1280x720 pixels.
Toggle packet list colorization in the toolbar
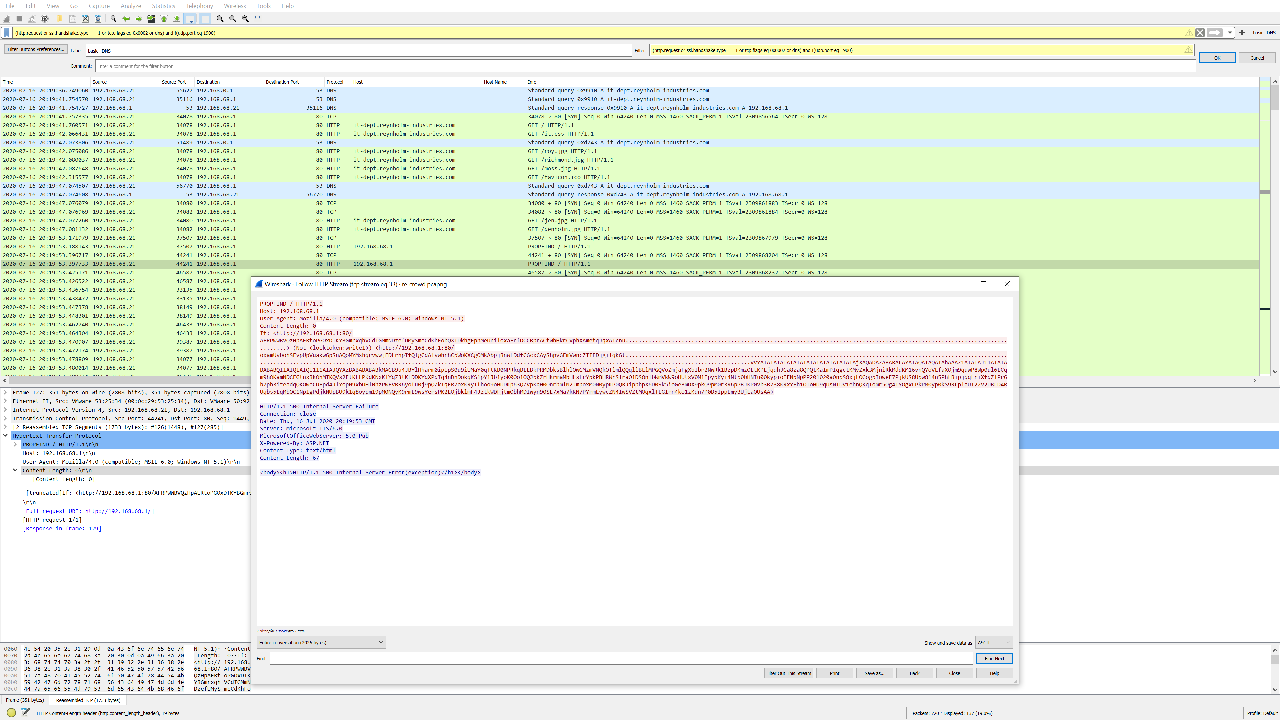(205, 18)
